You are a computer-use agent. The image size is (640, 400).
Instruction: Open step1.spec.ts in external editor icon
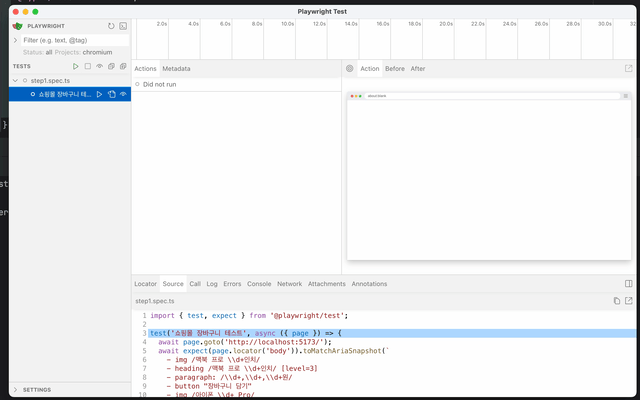click(629, 301)
